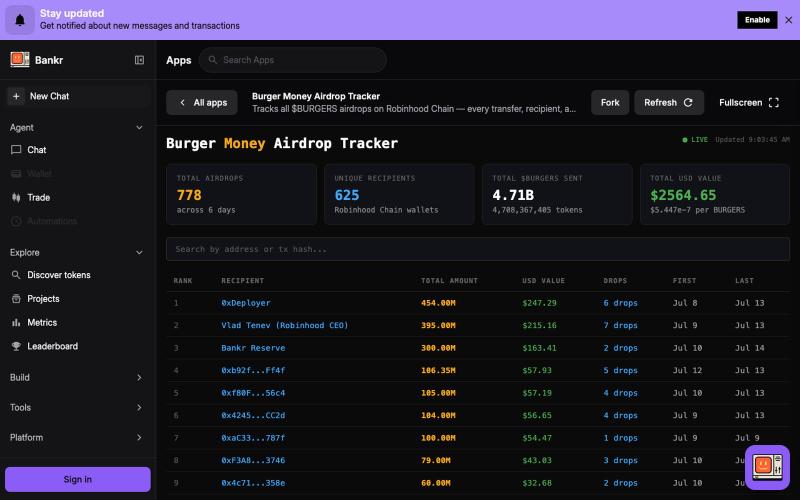Image resolution: width=800 pixels, height=500 pixels.
Task: Click the Bankr logo icon
Action: click(x=19, y=60)
